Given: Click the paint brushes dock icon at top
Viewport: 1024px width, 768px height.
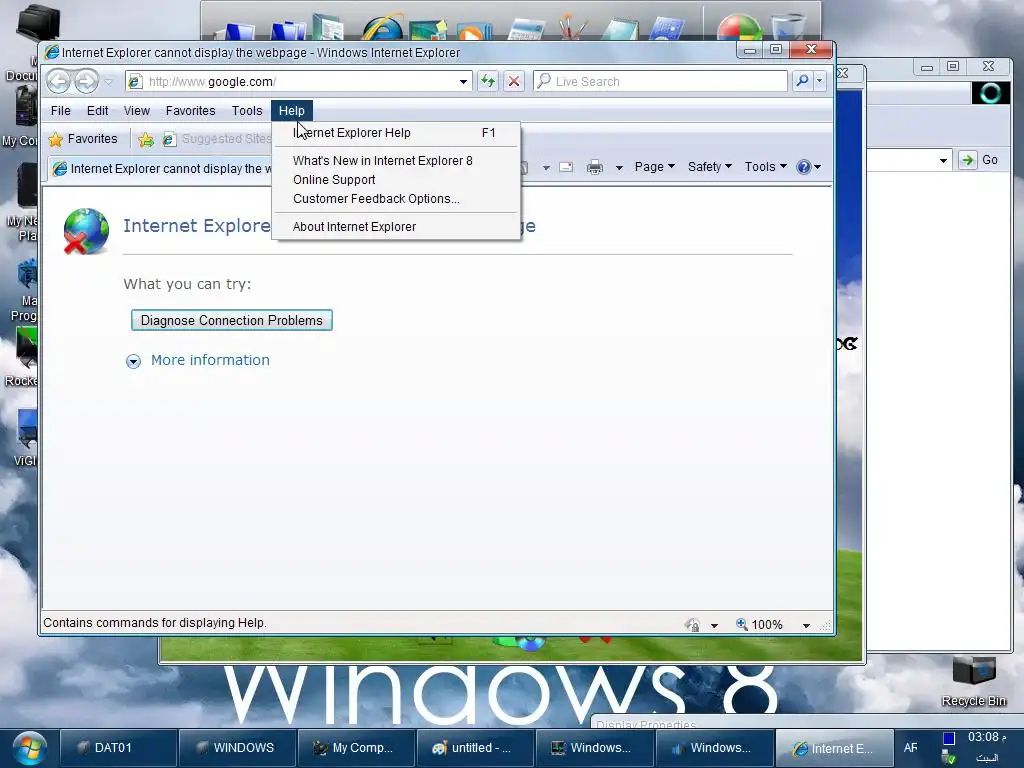Looking at the screenshot, I should 573,27.
